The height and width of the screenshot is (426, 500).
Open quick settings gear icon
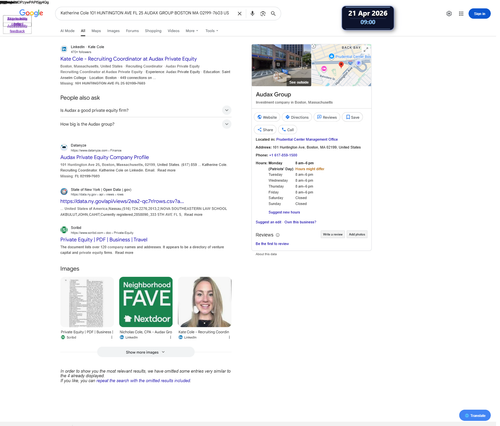pos(449,14)
